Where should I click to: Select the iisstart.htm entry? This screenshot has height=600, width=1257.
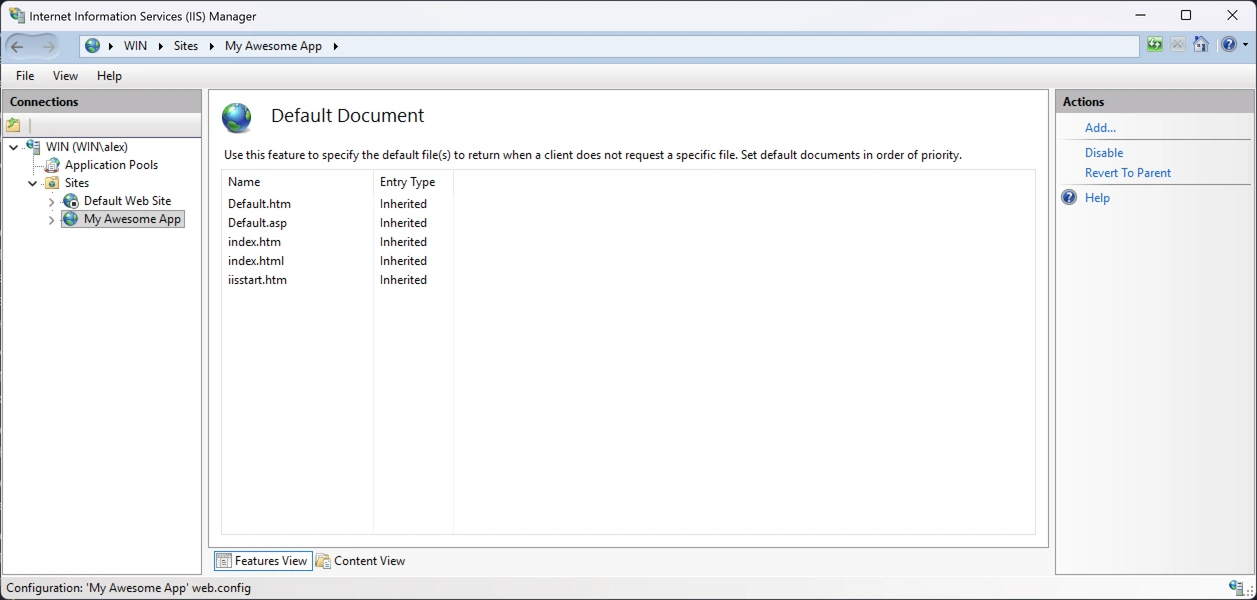click(257, 280)
